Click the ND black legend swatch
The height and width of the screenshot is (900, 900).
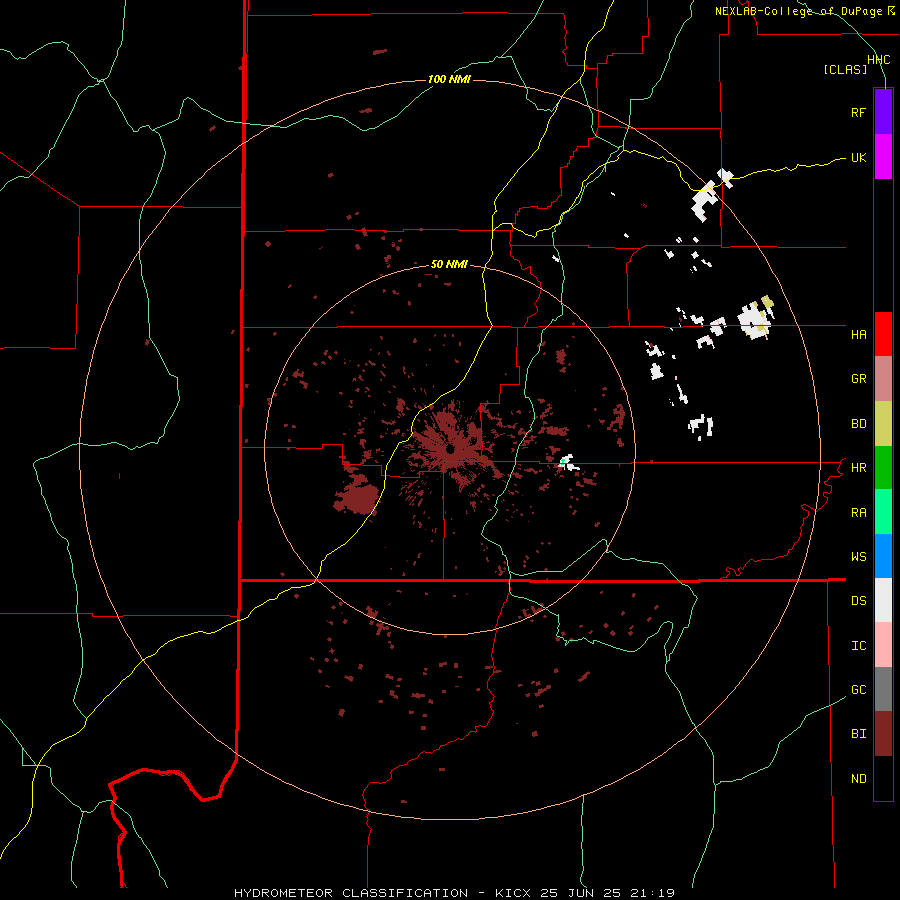883,778
